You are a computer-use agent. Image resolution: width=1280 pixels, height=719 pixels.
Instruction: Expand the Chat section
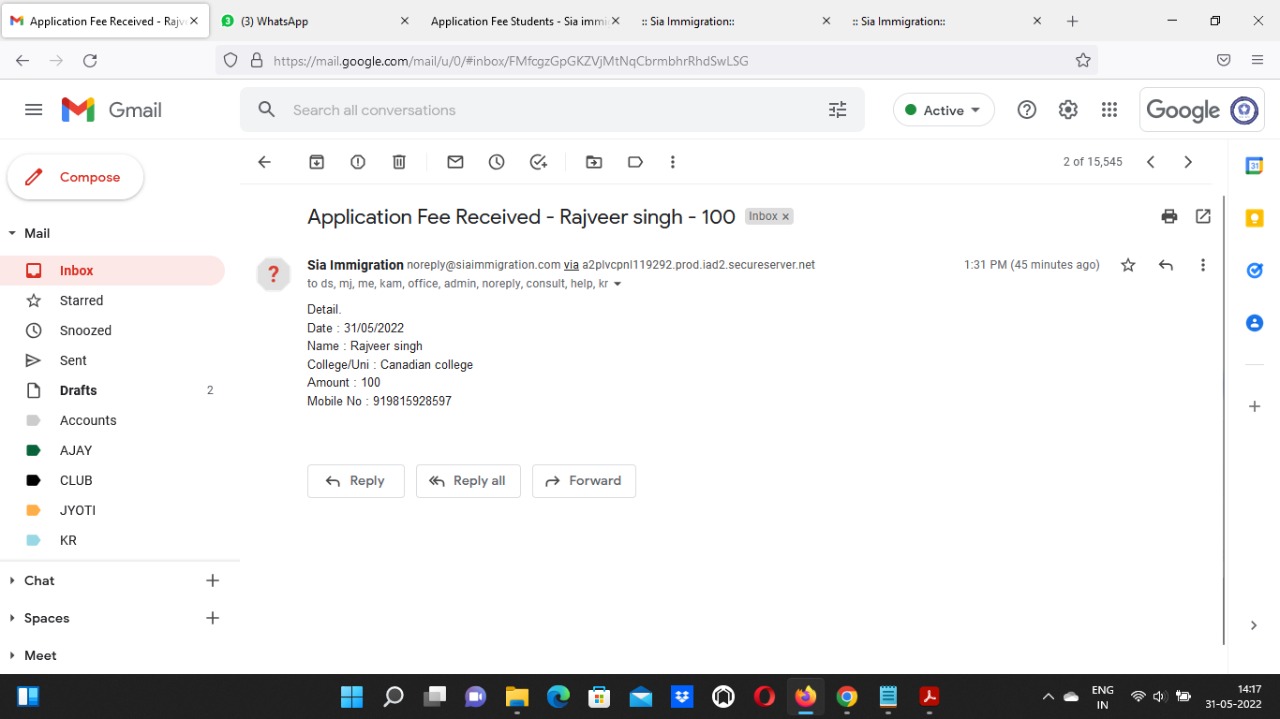[x=12, y=581]
